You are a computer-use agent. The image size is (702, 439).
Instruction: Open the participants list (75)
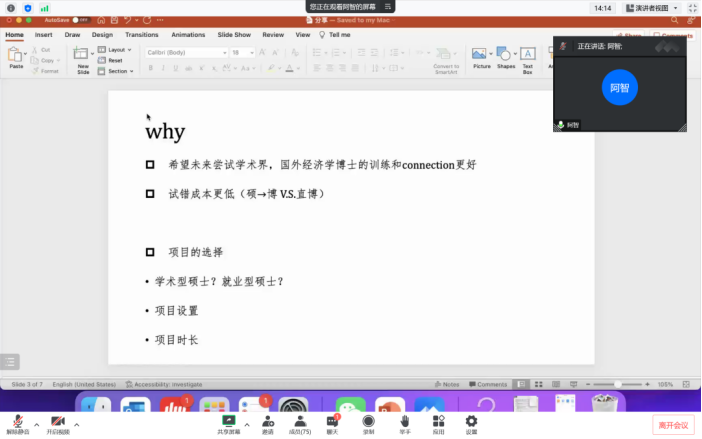pyautogui.click(x=299, y=423)
